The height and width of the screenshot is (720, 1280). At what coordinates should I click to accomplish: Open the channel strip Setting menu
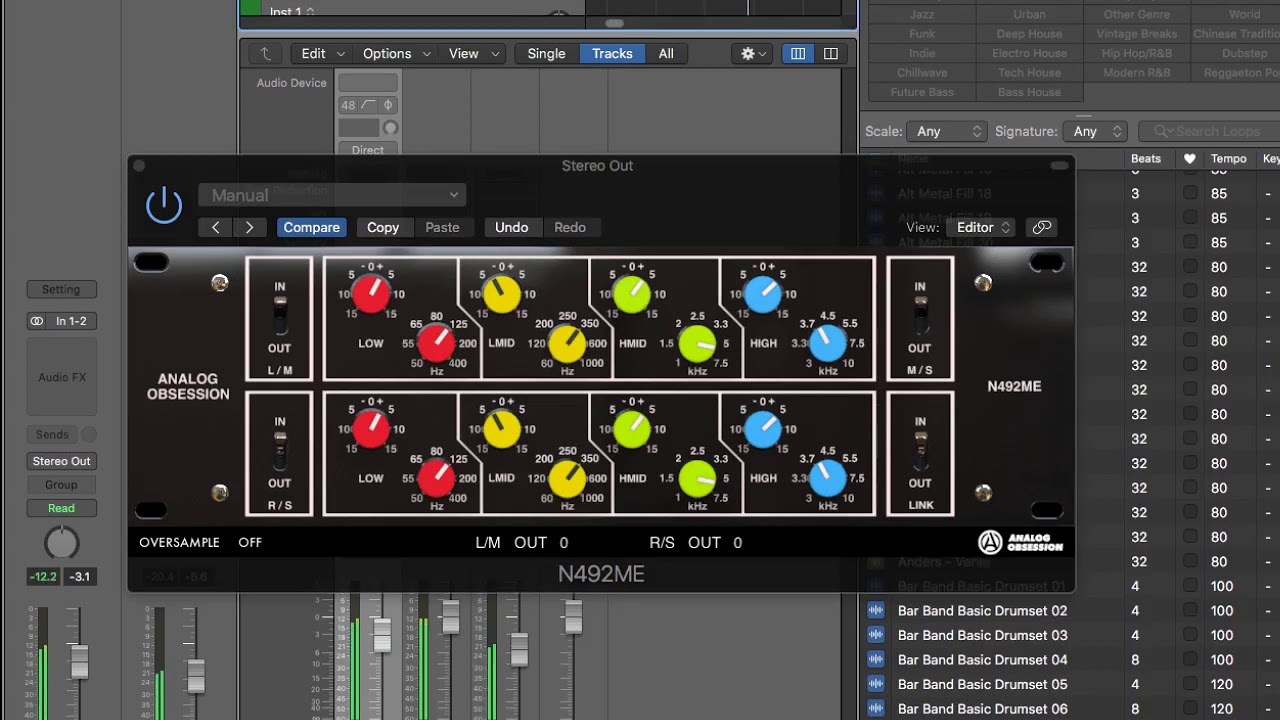click(x=62, y=290)
